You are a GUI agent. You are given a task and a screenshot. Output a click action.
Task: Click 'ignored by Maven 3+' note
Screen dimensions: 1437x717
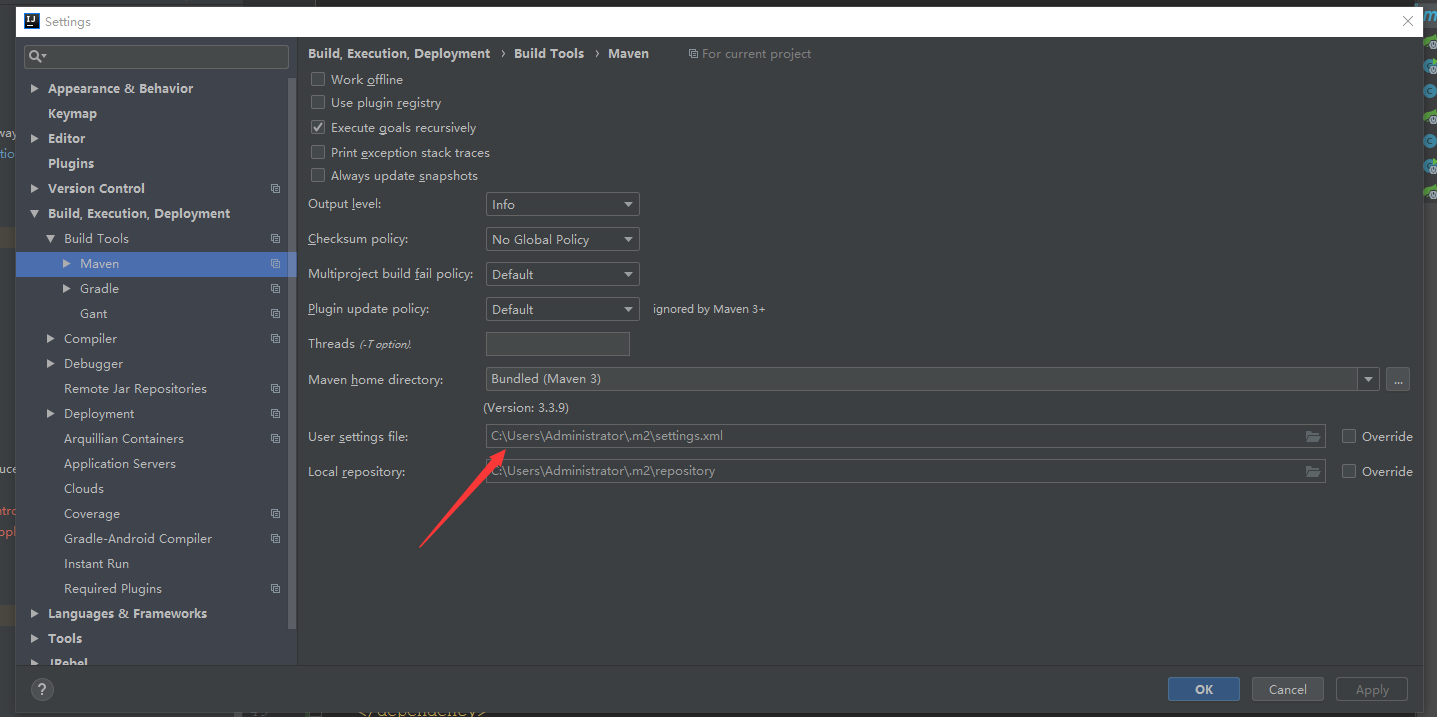[x=709, y=309]
